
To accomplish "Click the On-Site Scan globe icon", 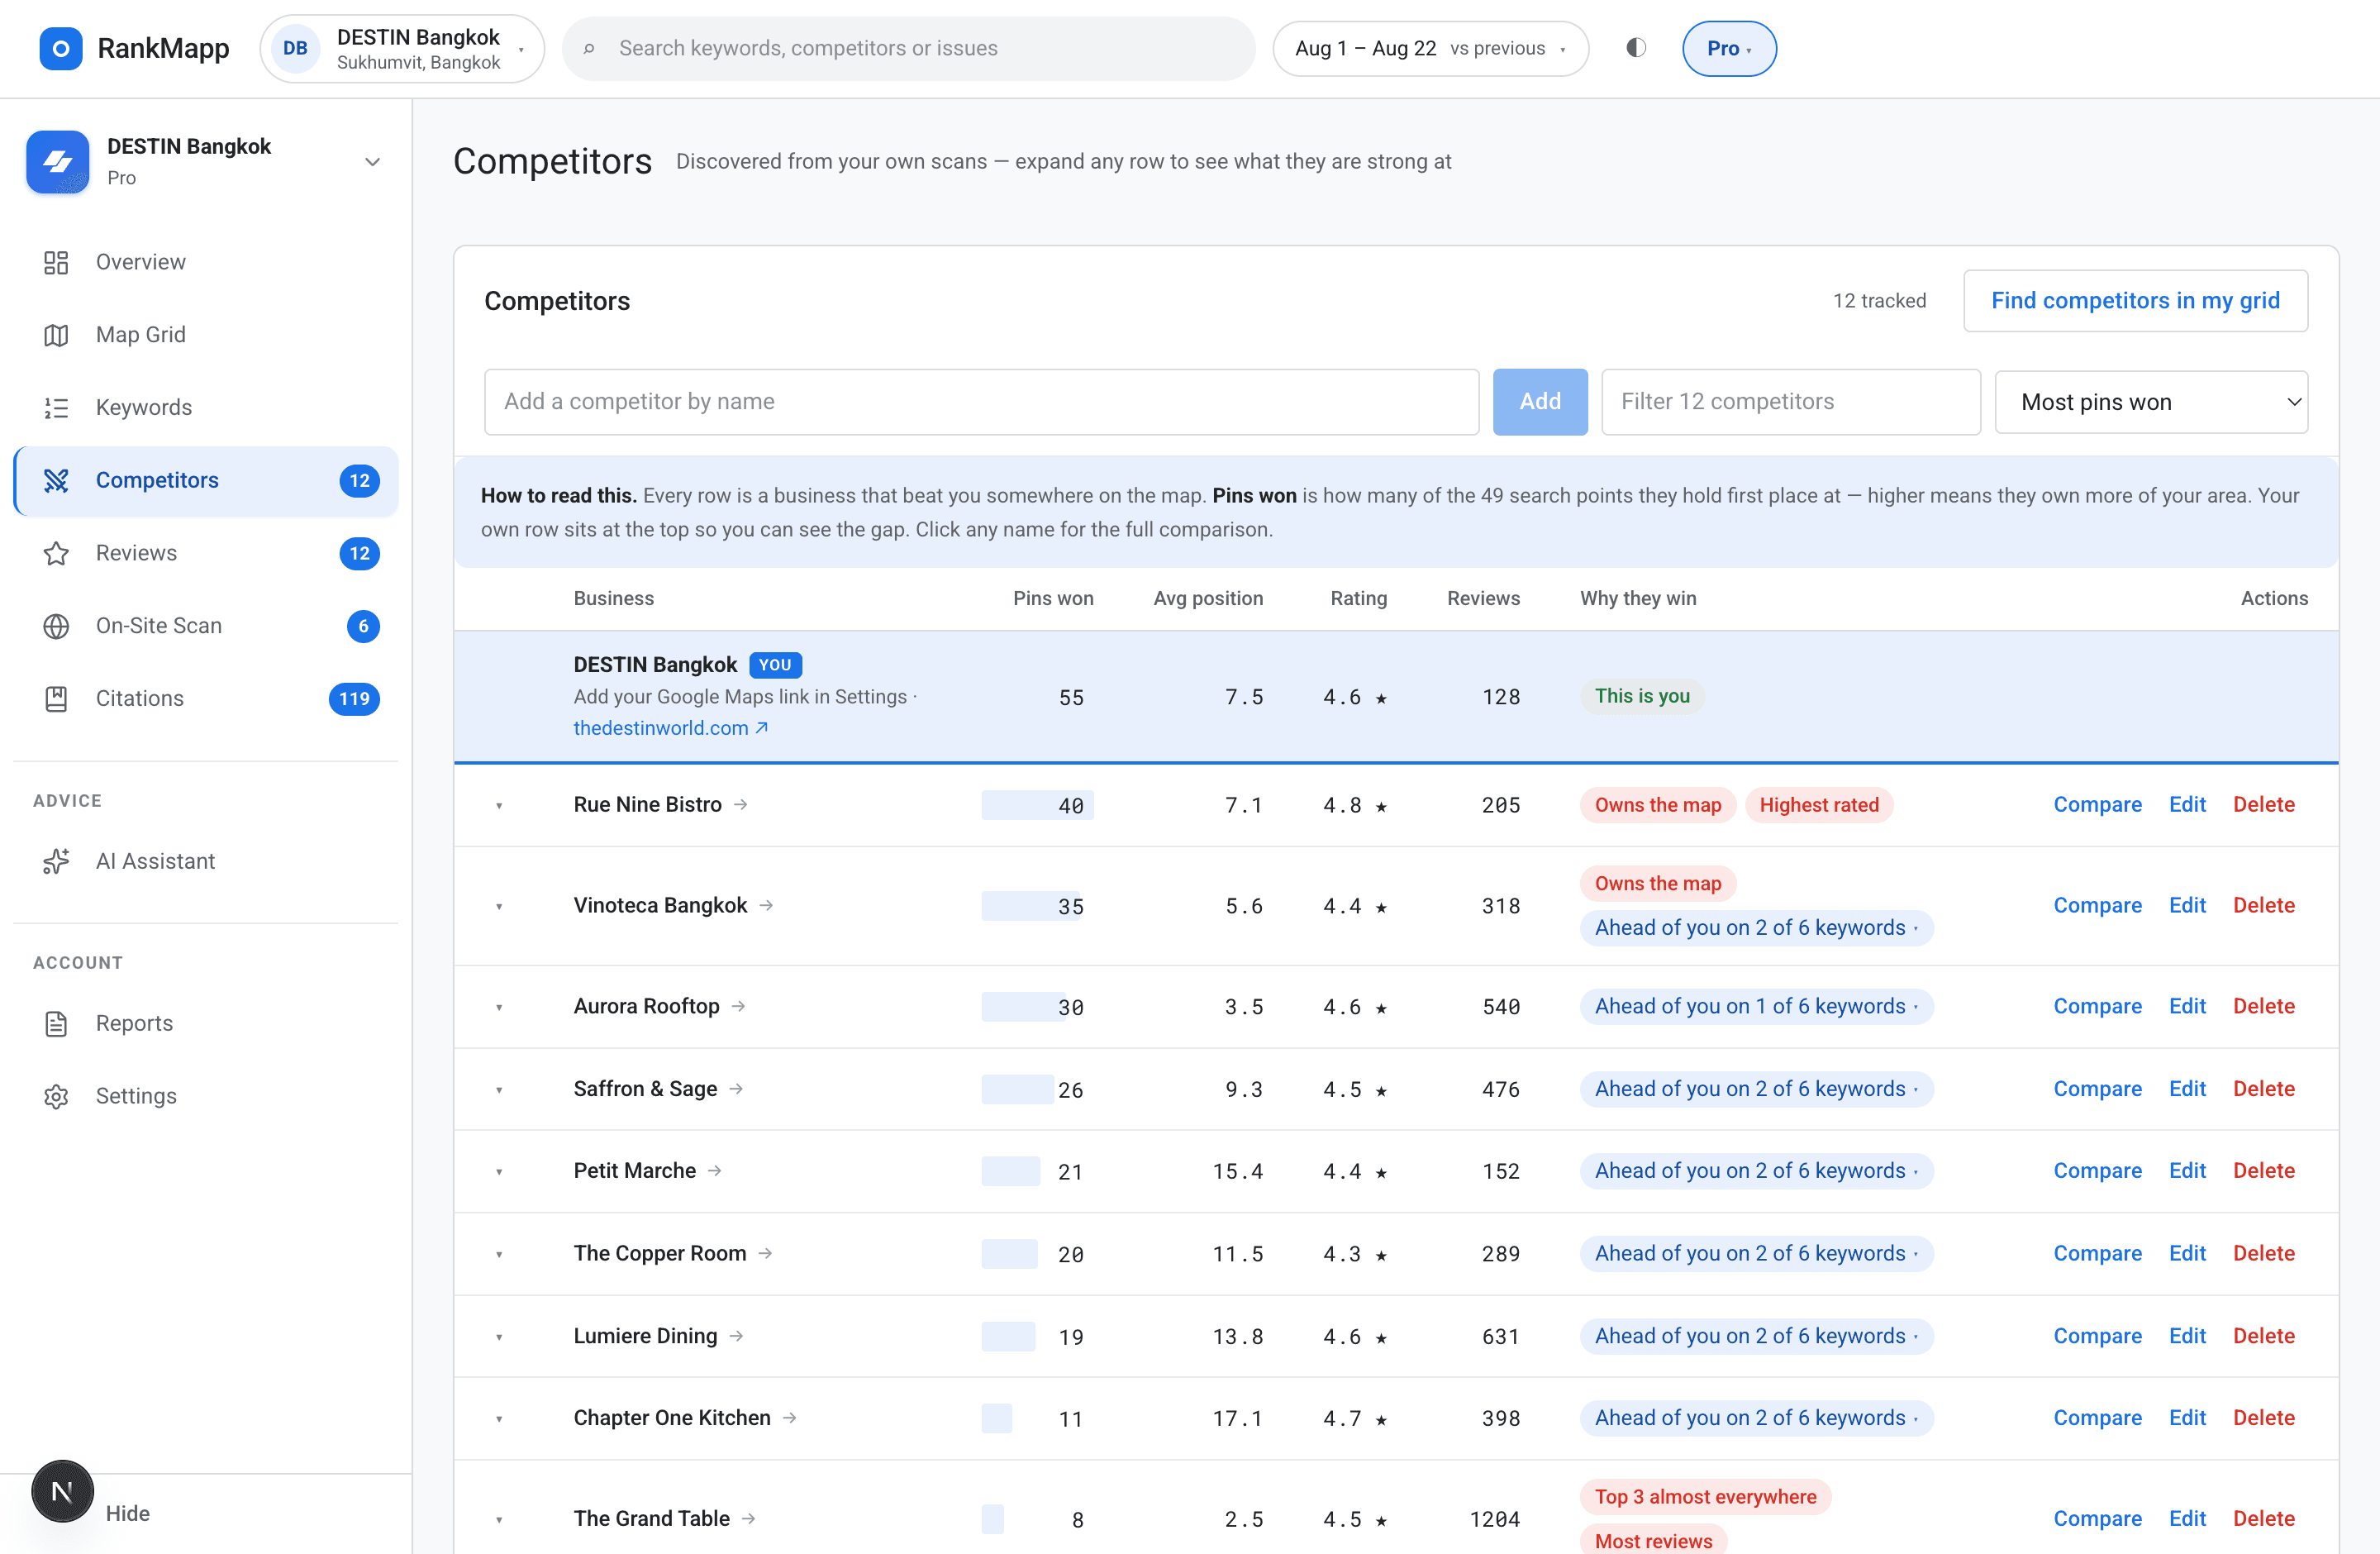I will (56, 626).
